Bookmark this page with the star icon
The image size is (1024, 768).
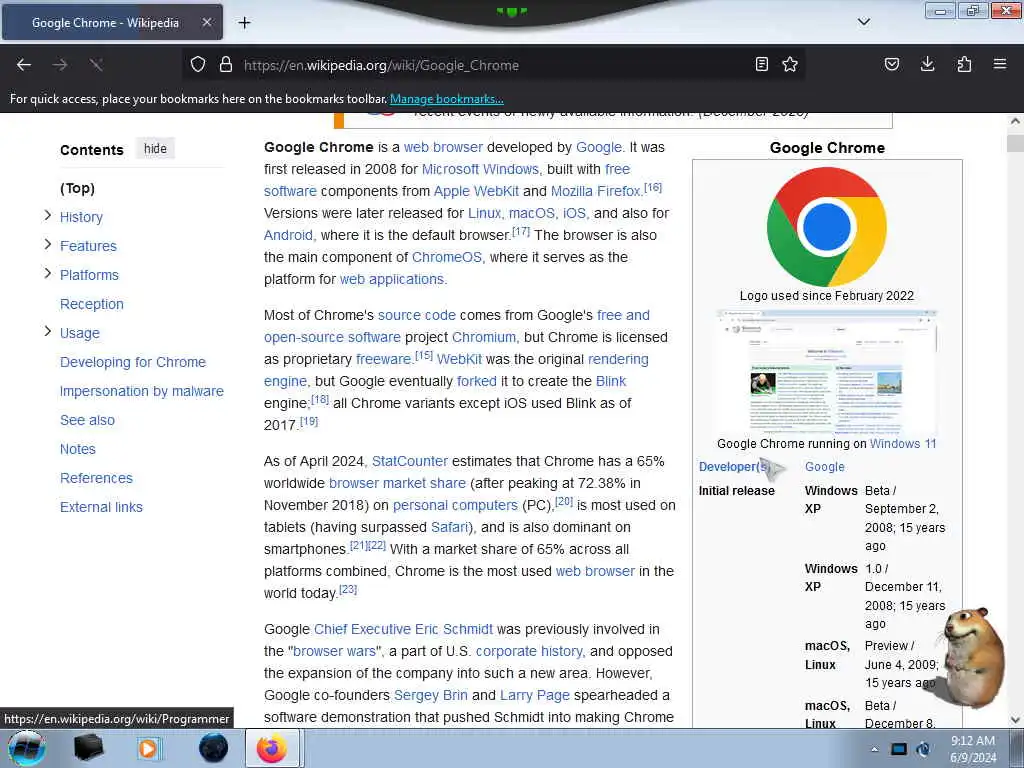tap(790, 64)
